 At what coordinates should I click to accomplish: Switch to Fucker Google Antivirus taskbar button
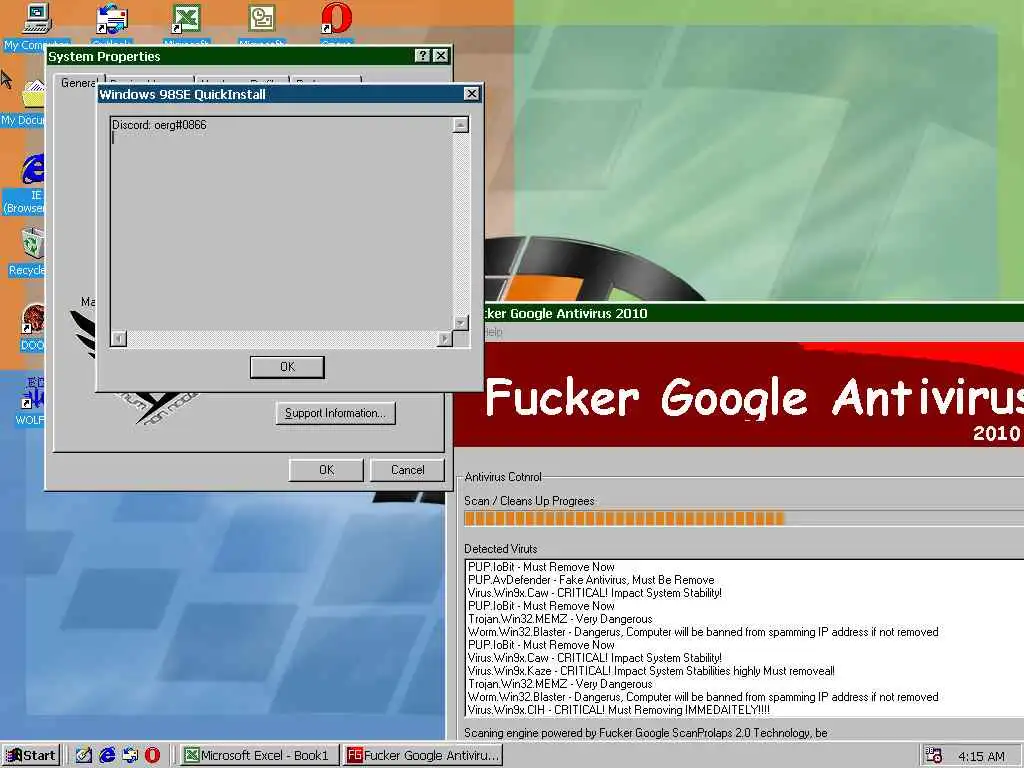point(423,756)
